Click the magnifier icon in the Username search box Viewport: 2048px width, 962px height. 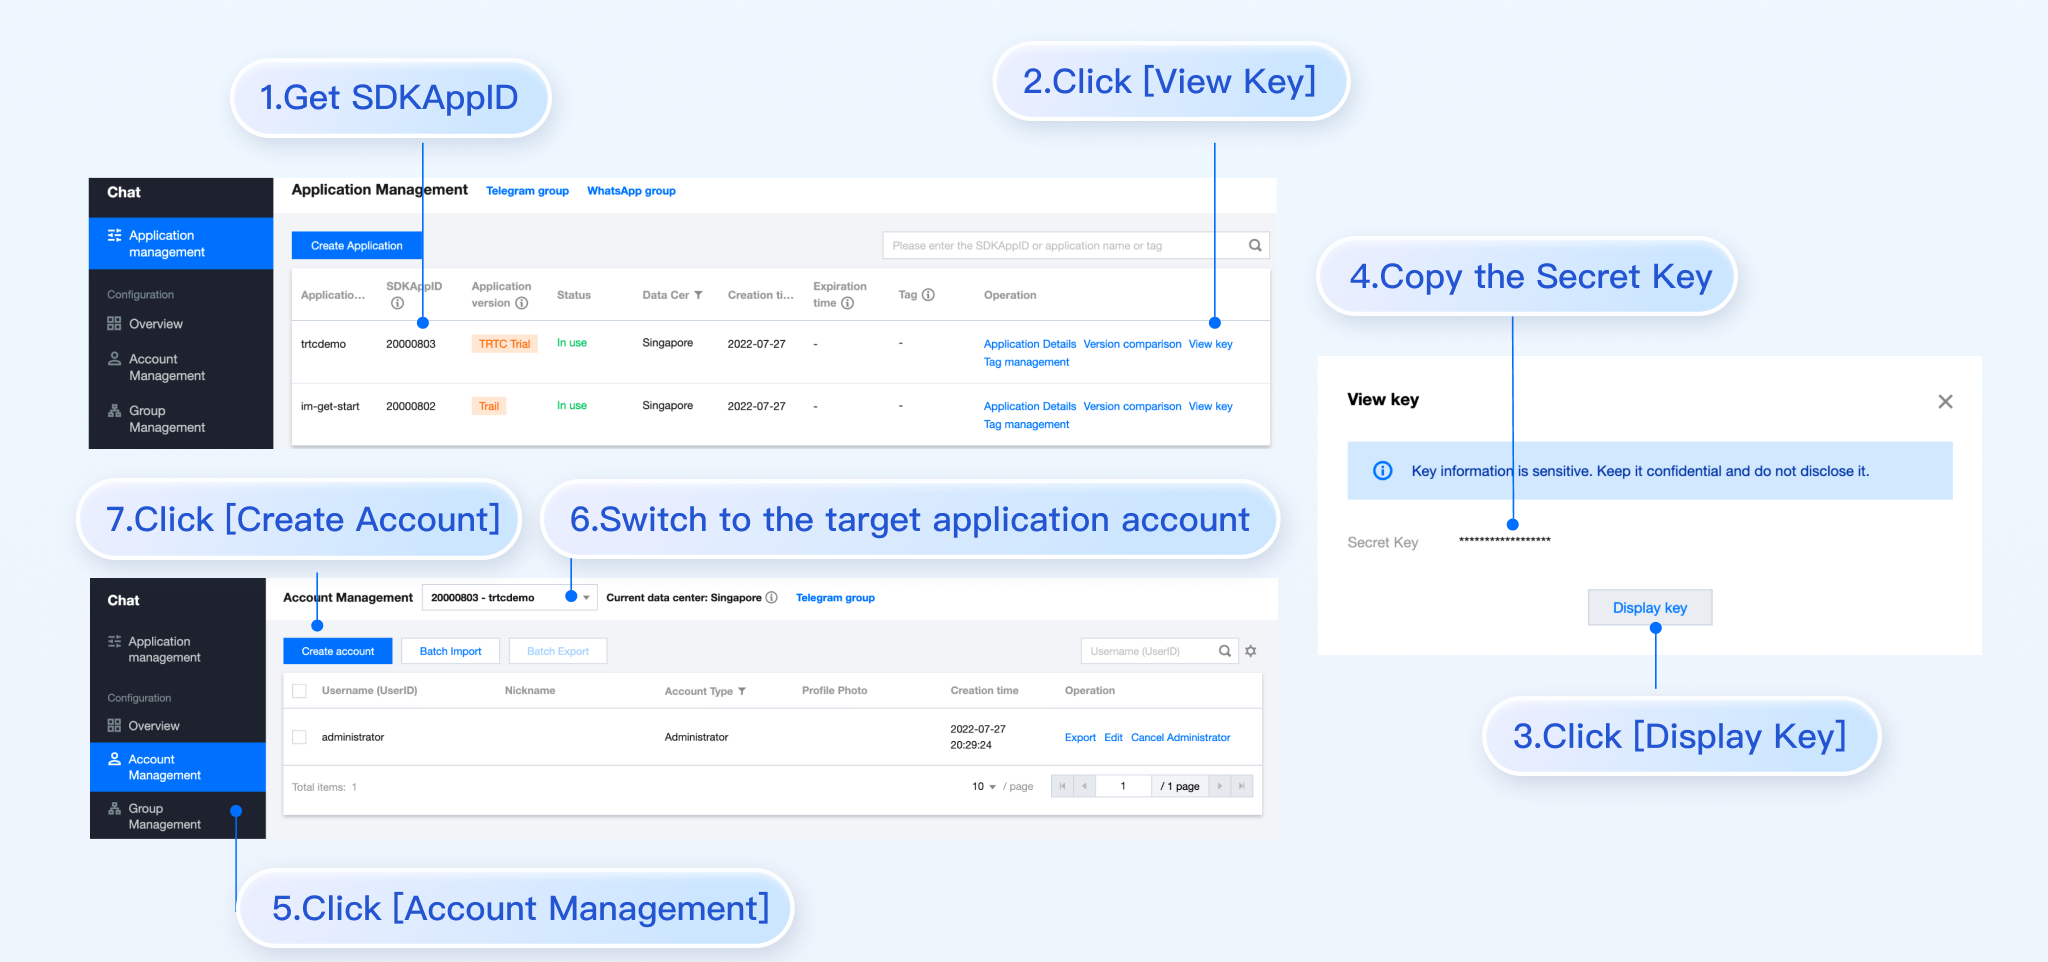(1224, 651)
